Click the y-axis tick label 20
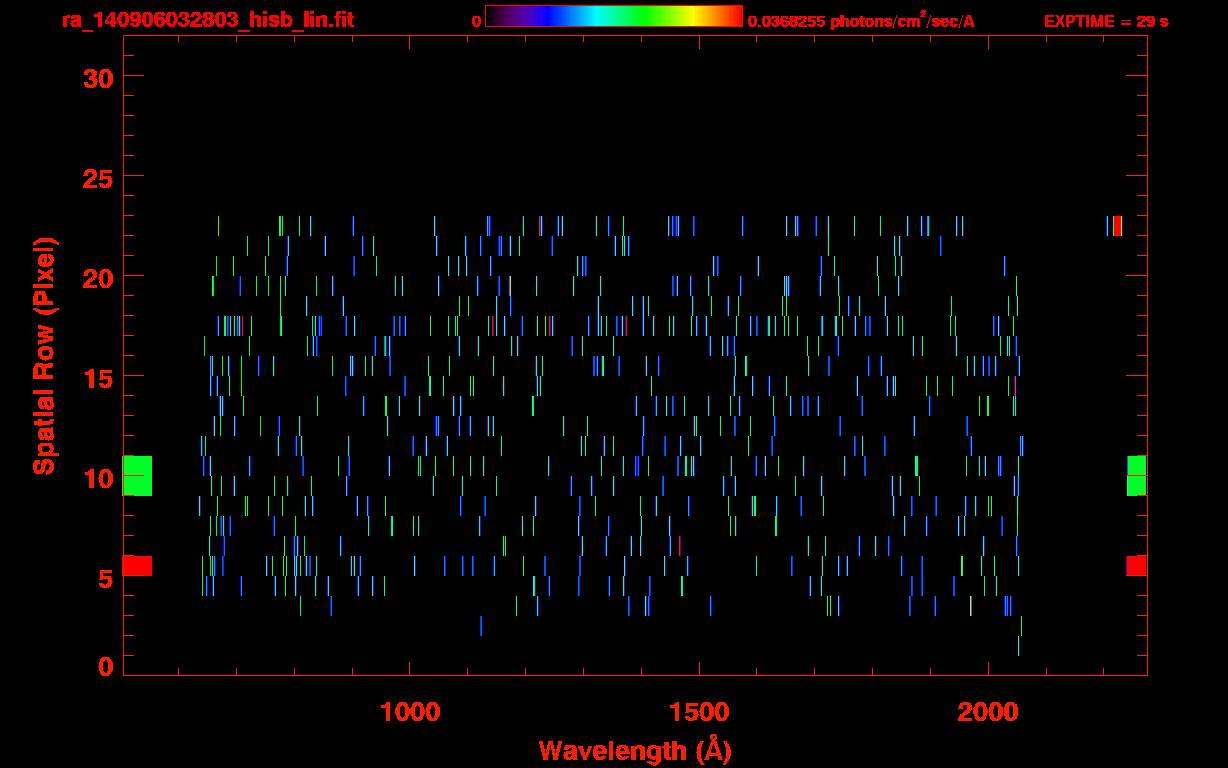Viewport: 1228px width, 768px height. [98, 277]
